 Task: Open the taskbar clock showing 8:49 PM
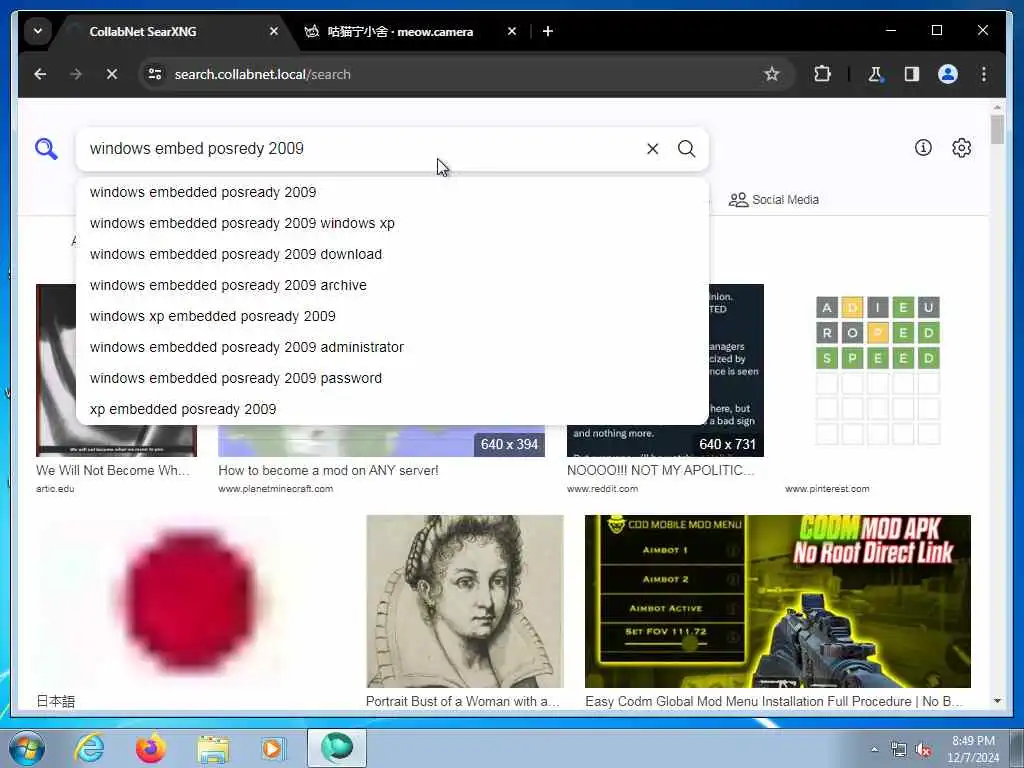(973, 749)
